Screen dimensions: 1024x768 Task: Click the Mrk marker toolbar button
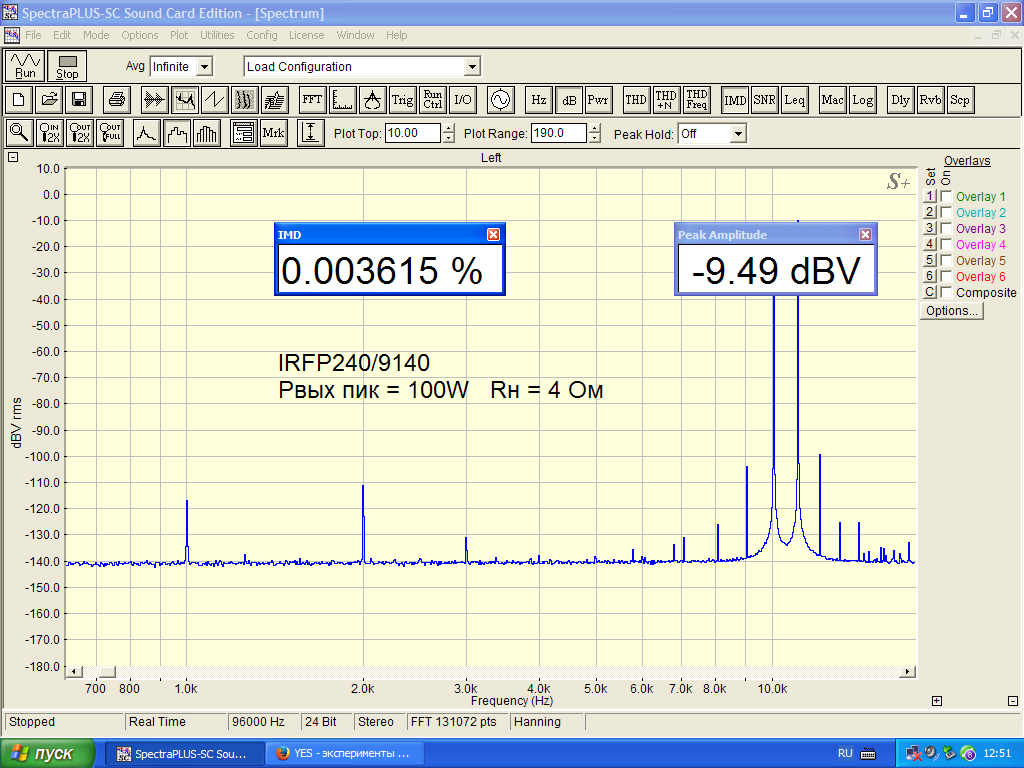[273, 133]
